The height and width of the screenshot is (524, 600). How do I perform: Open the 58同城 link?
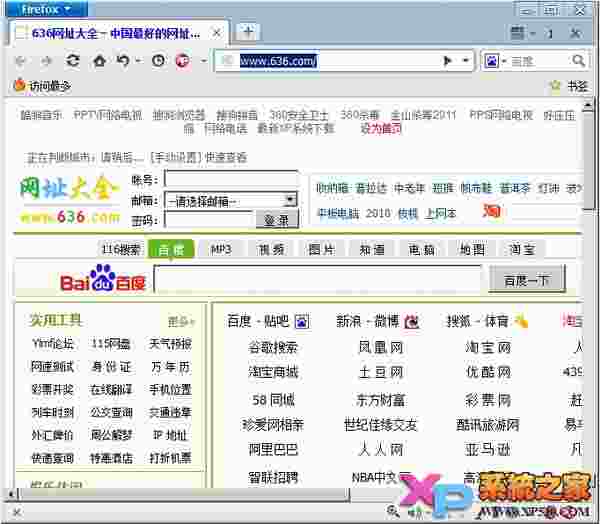[x=273, y=400]
